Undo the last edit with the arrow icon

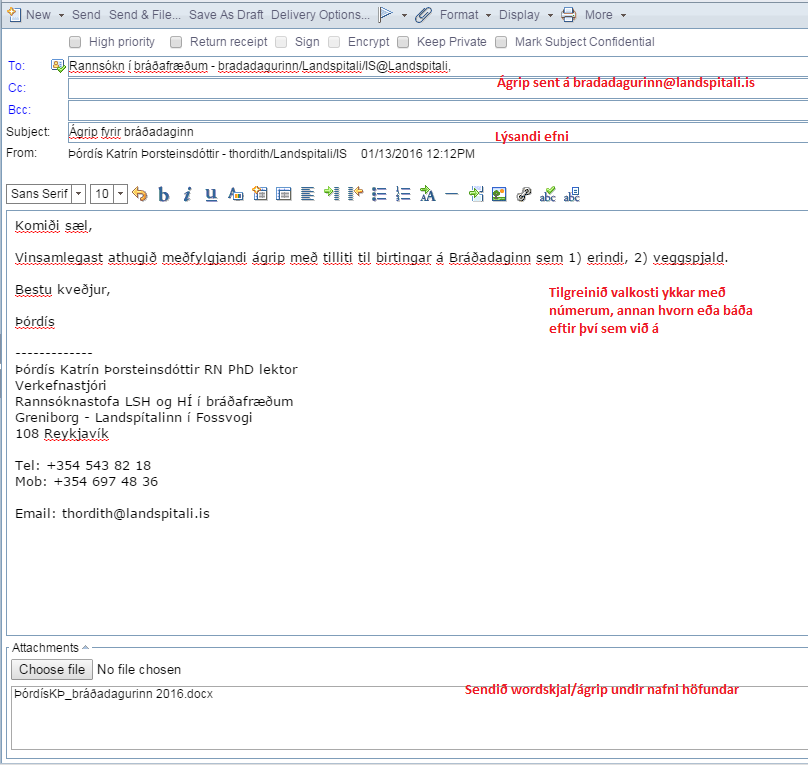point(140,194)
